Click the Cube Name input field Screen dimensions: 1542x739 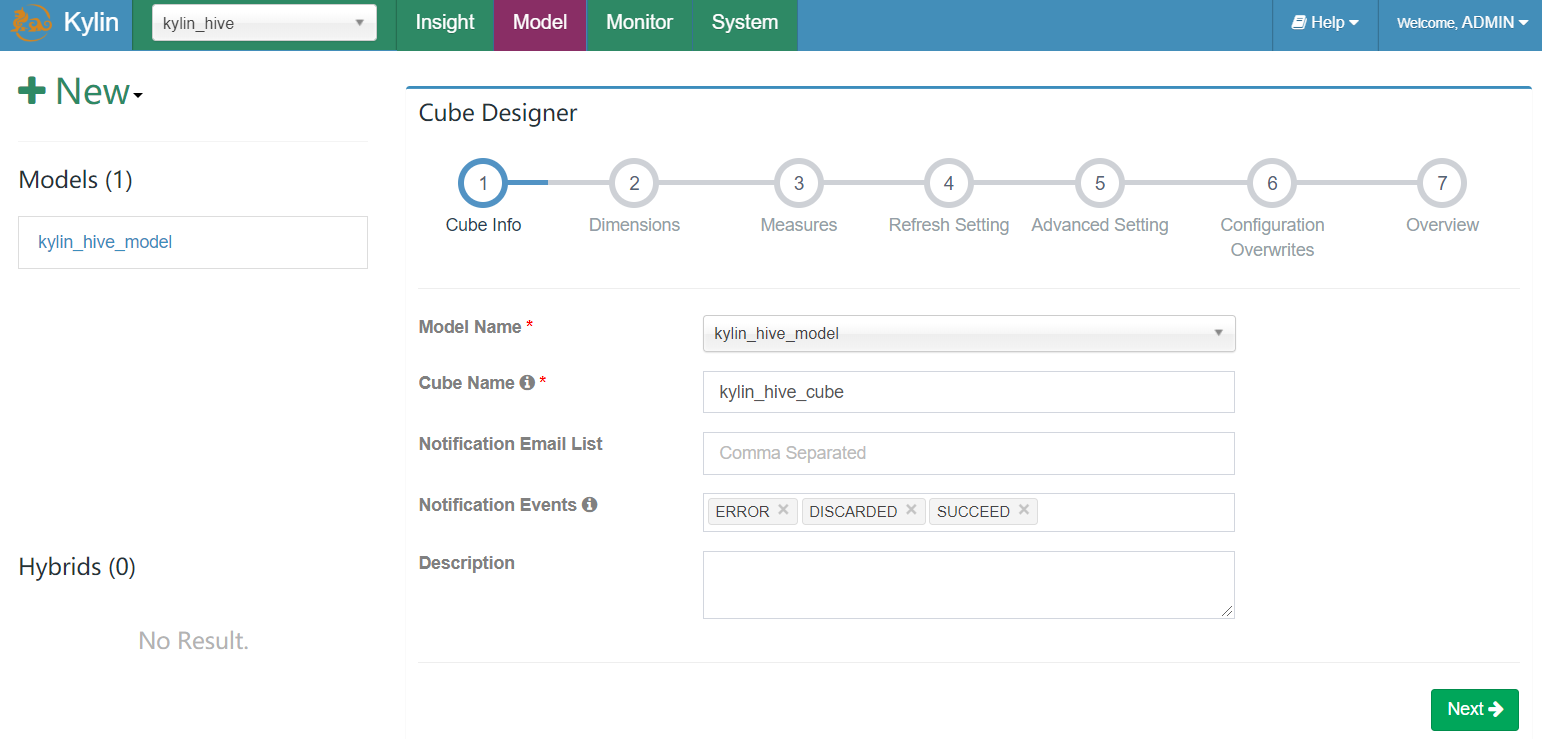coord(969,392)
